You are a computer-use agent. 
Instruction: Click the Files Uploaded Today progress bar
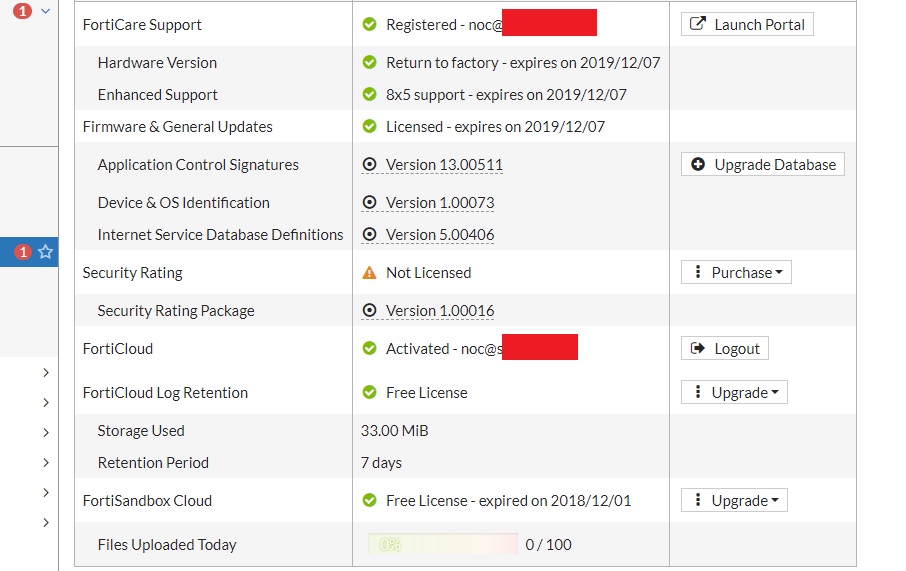click(442, 545)
